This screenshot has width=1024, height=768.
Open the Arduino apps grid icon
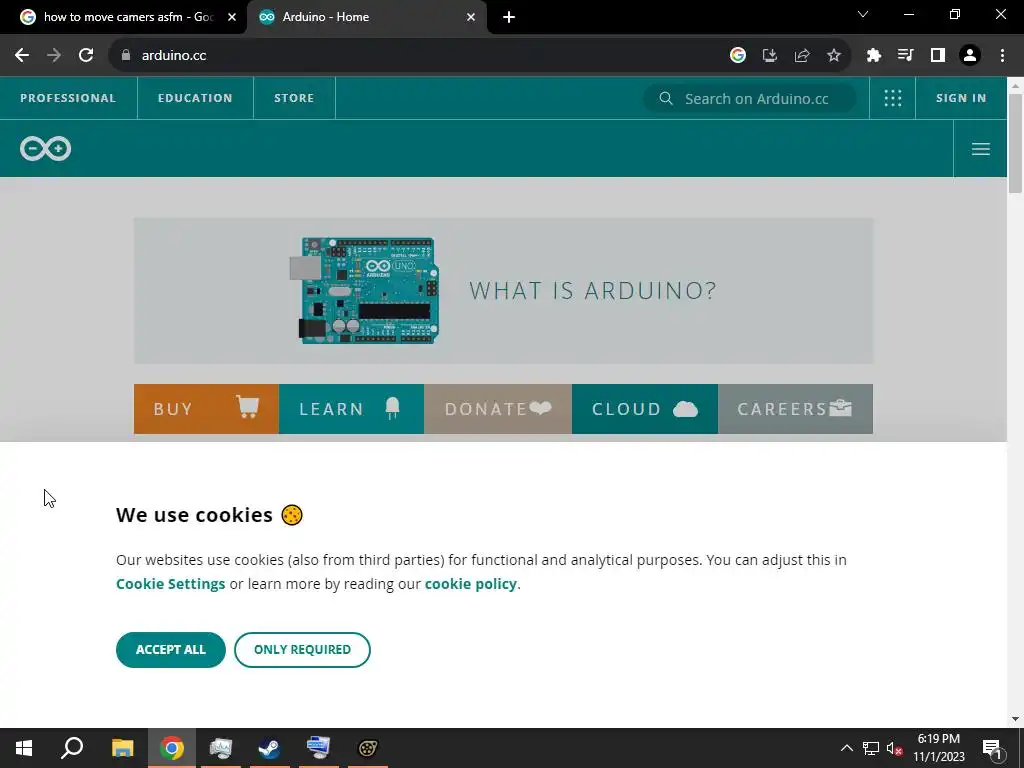892,98
